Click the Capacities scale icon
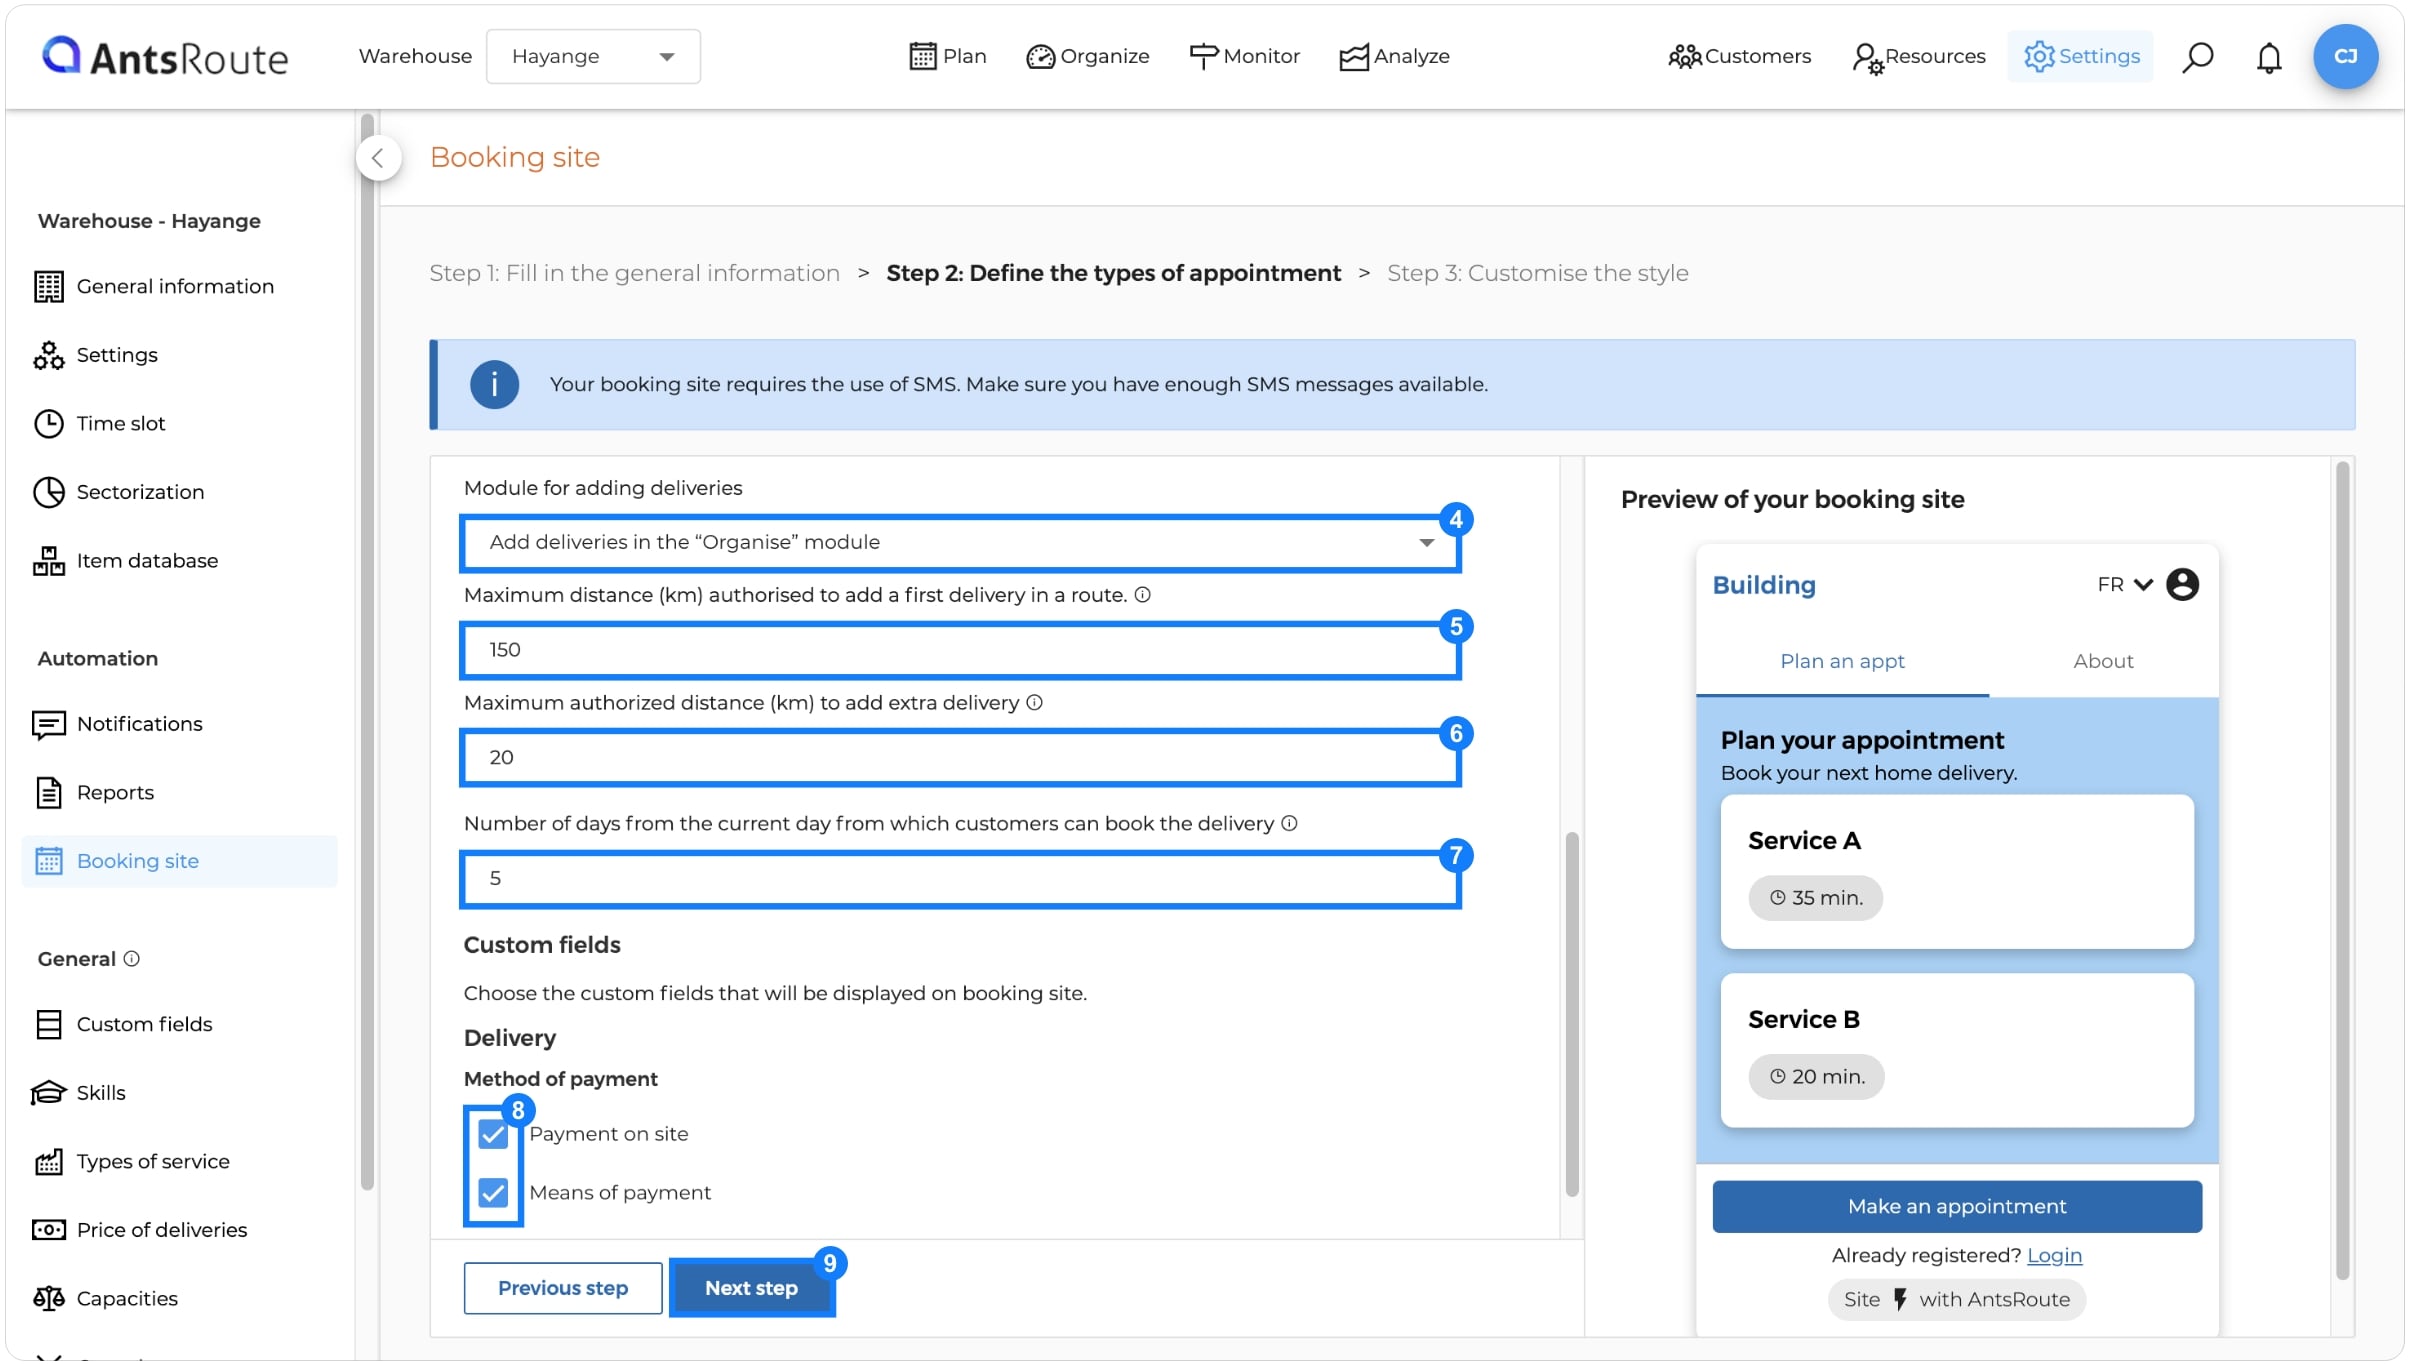This screenshot has width=2410, height=1365. (x=48, y=1298)
